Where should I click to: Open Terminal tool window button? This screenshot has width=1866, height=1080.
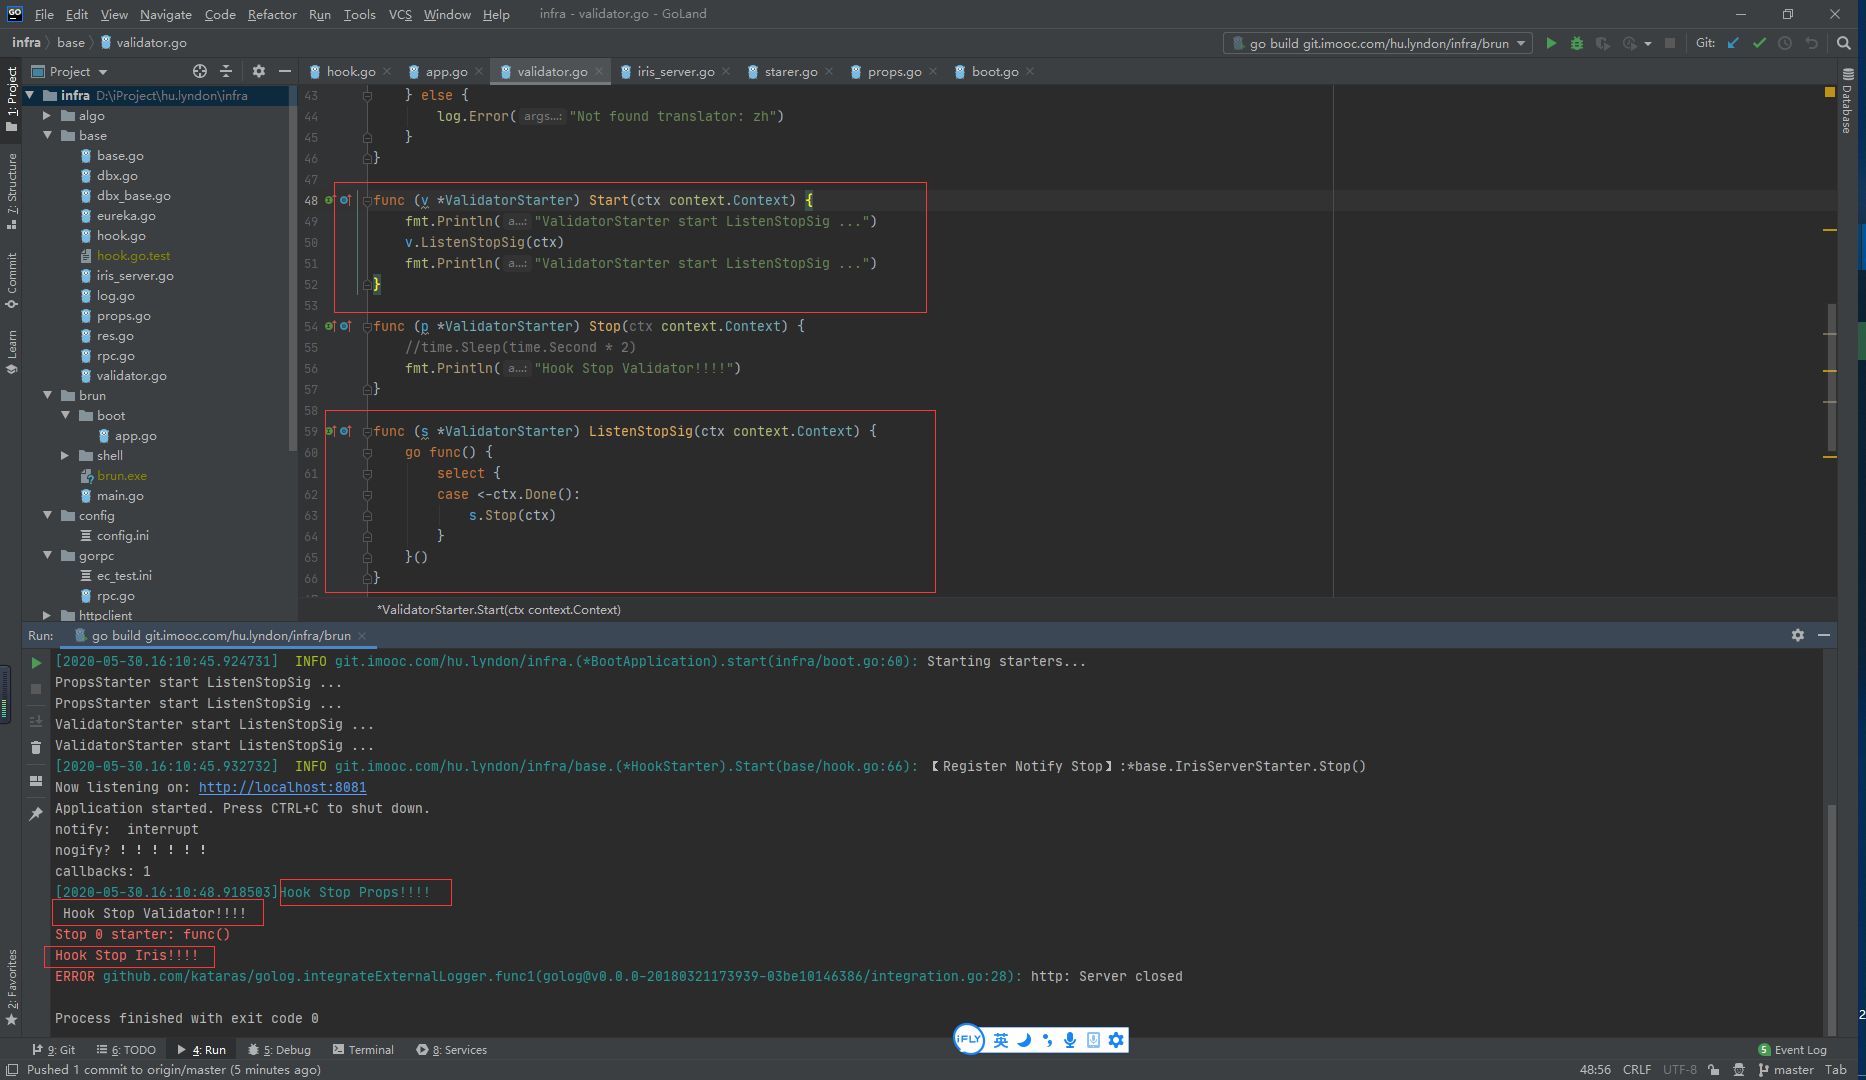point(363,1049)
